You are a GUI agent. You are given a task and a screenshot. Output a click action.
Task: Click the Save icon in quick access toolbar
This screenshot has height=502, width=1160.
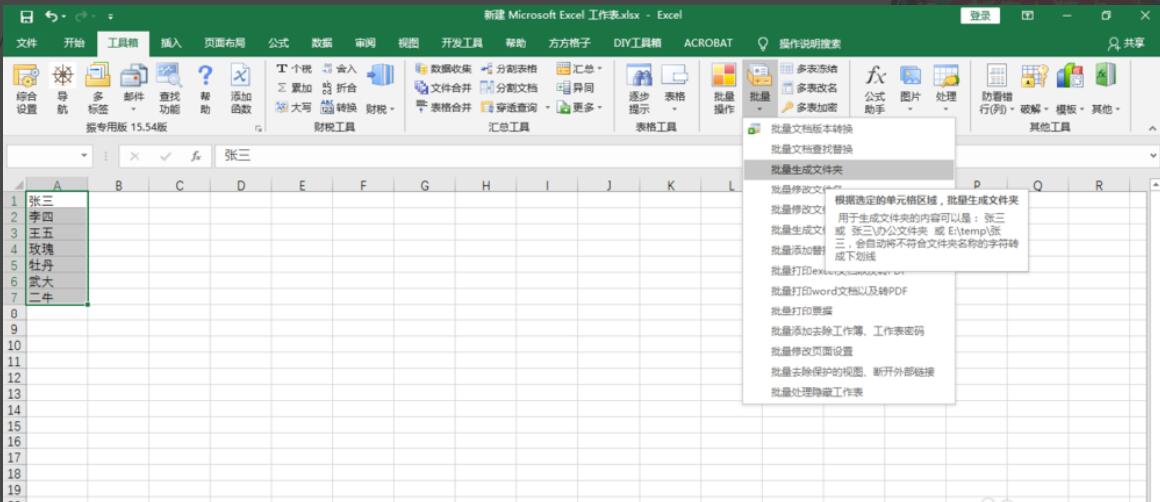pos(26,16)
